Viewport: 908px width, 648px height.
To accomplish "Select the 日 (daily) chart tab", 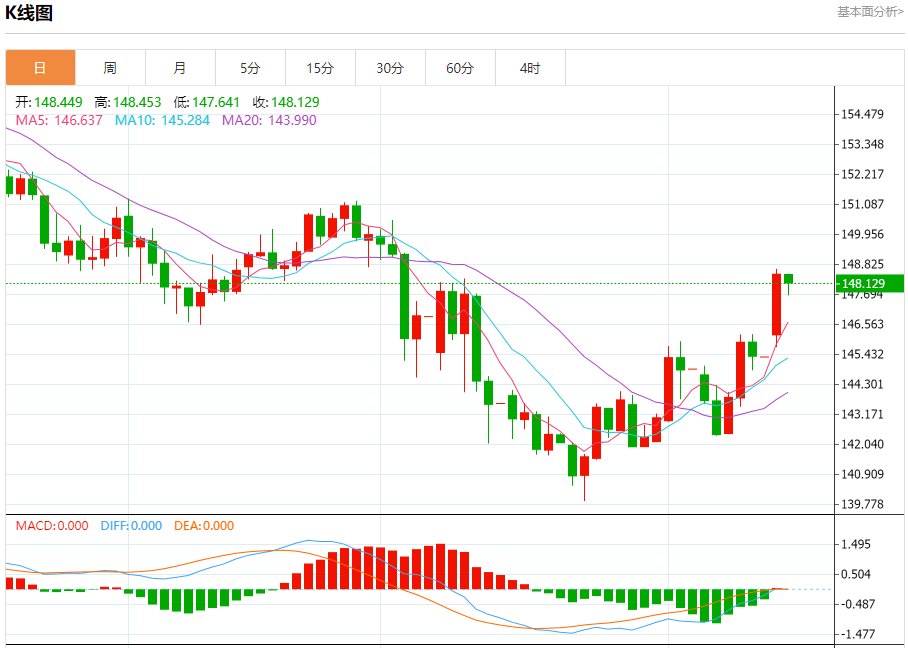I will pyautogui.click(x=41, y=68).
